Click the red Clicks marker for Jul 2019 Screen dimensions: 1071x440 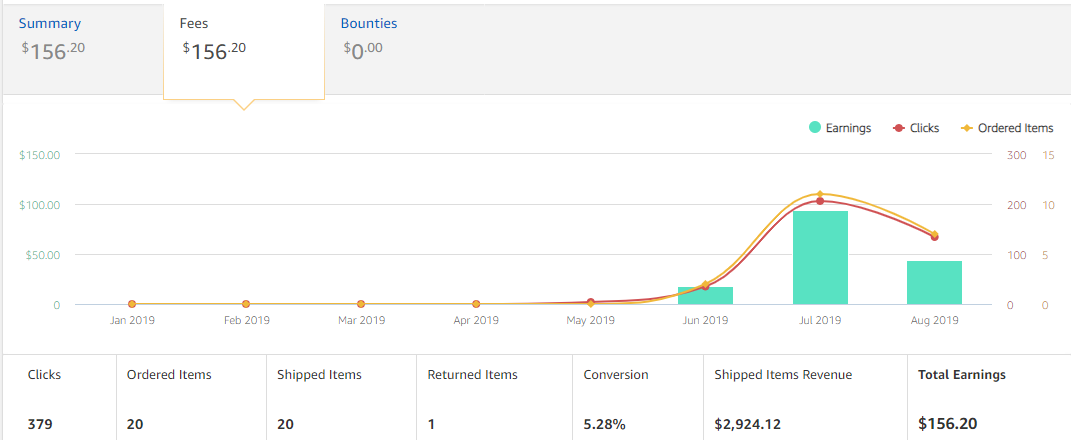click(820, 201)
